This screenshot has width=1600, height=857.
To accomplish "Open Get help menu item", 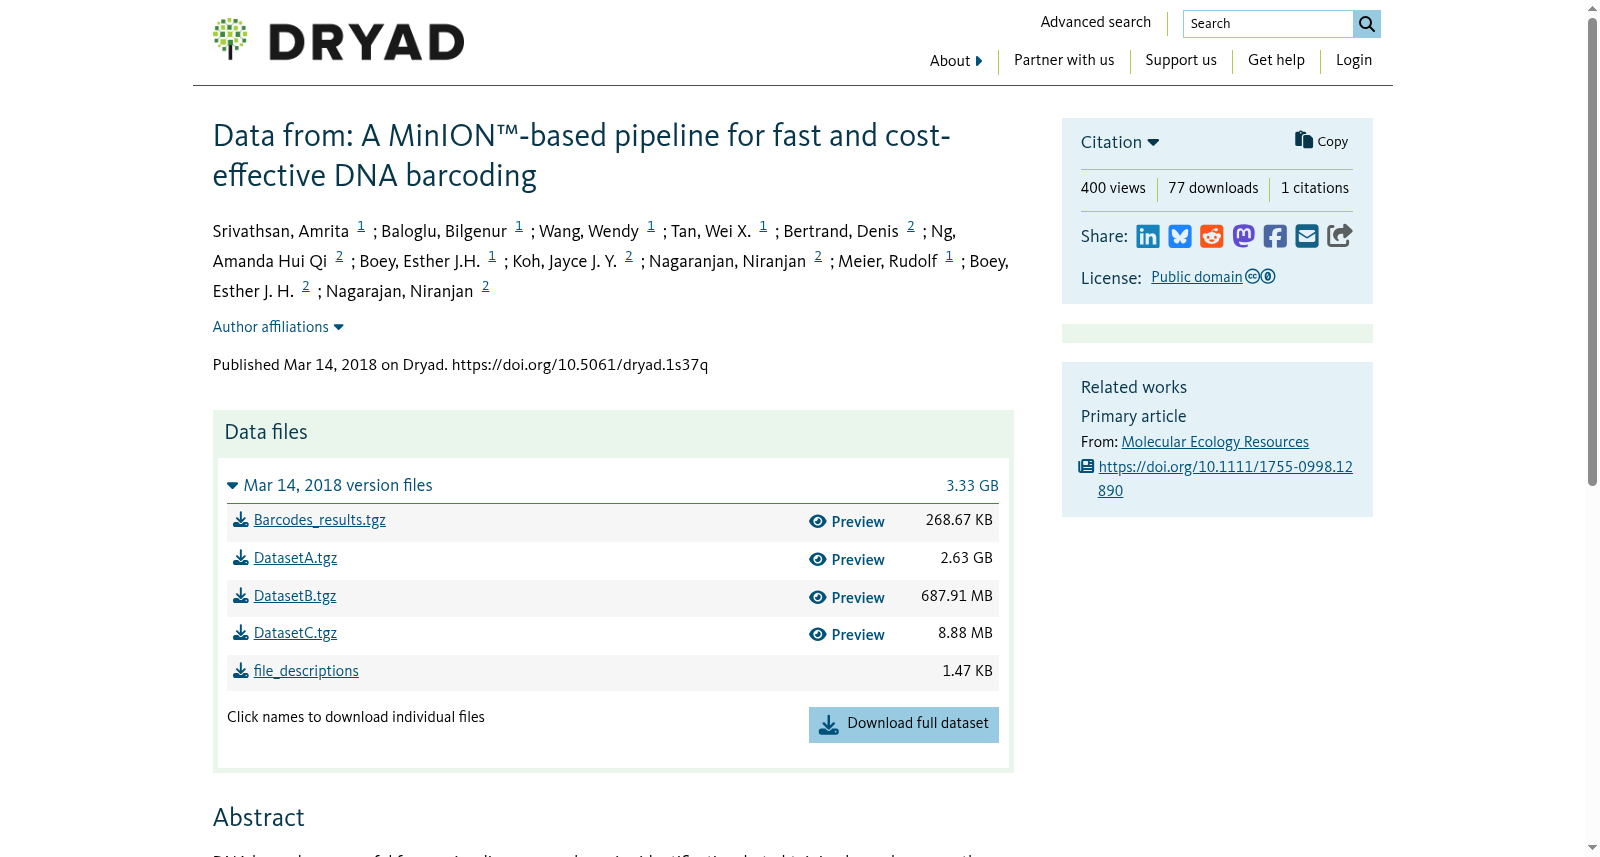I will [1276, 60].
